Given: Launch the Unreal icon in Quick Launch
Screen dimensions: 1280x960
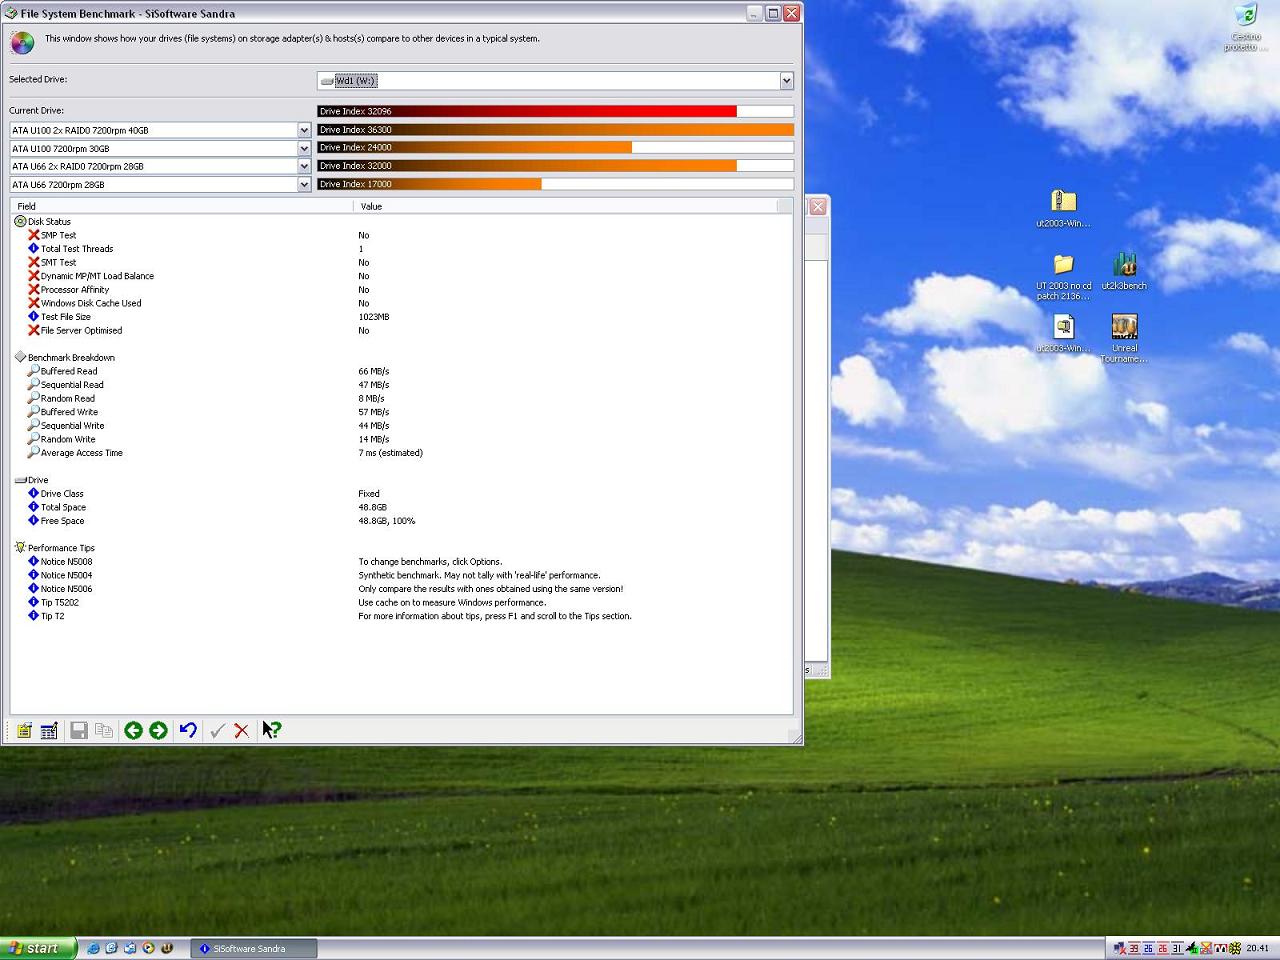Looking at the screenshot, I should (x=167, y=948).
